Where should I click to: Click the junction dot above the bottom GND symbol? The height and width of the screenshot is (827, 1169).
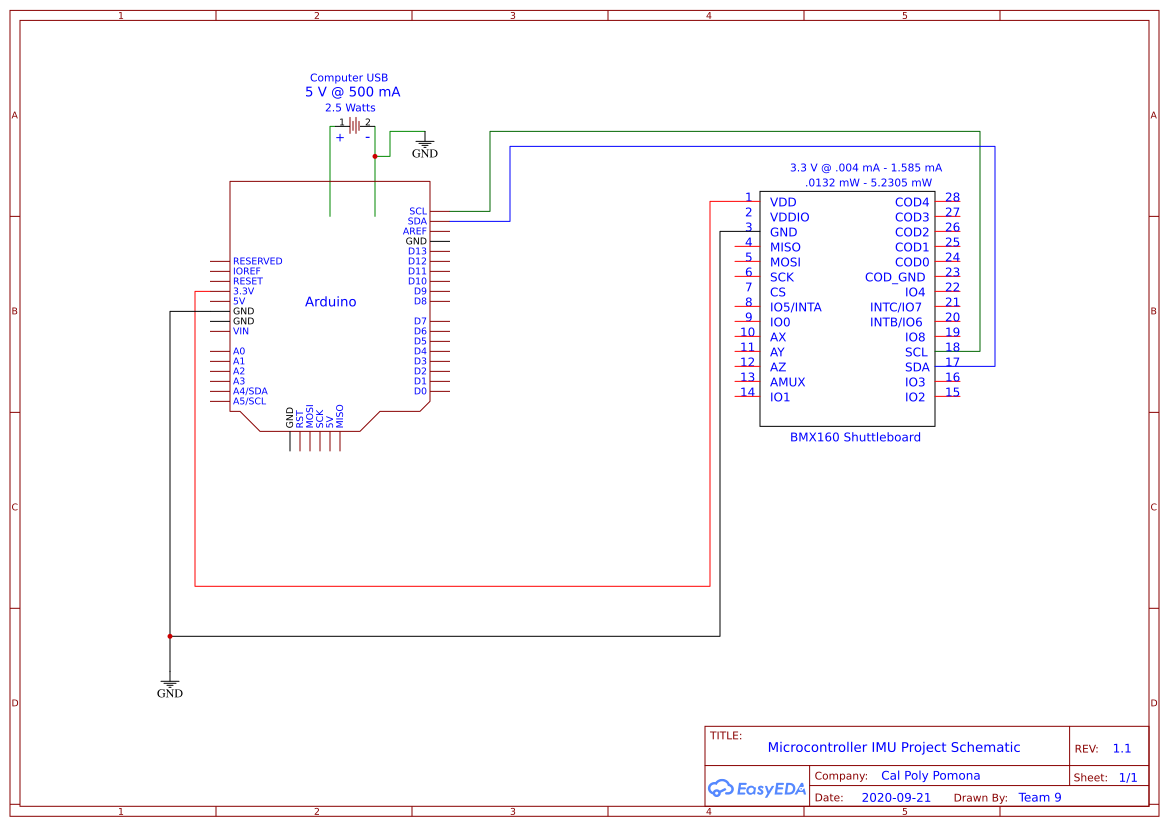click(x=170, y=635)
